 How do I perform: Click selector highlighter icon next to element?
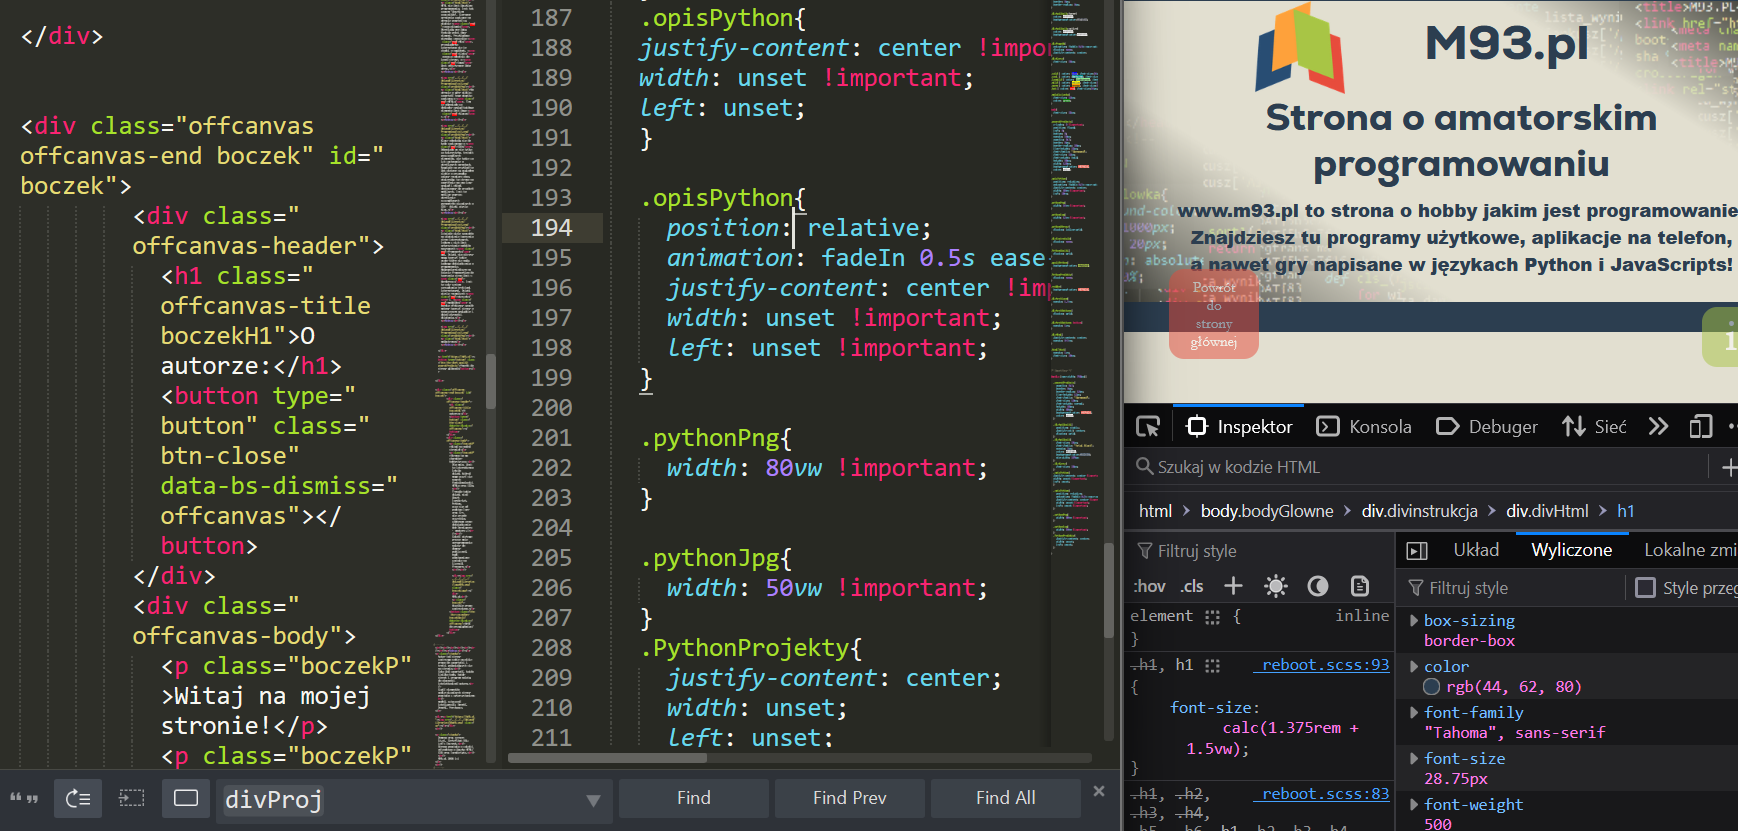(1212, 617)
